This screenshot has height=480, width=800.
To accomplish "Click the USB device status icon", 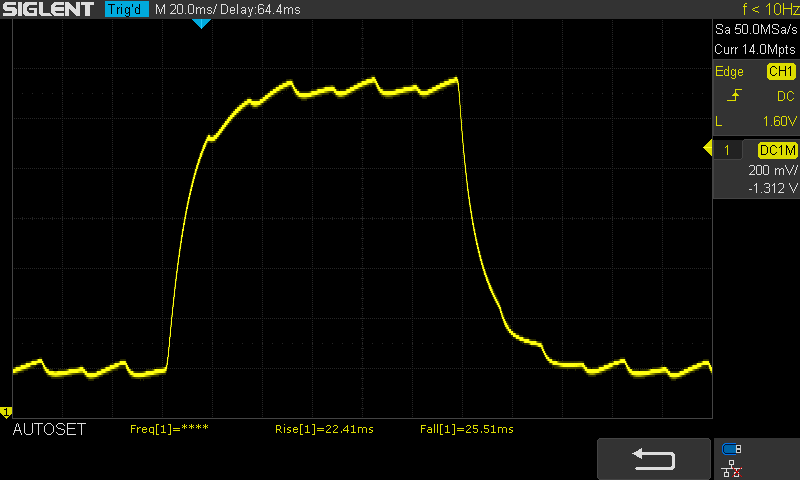I will 732,449.
